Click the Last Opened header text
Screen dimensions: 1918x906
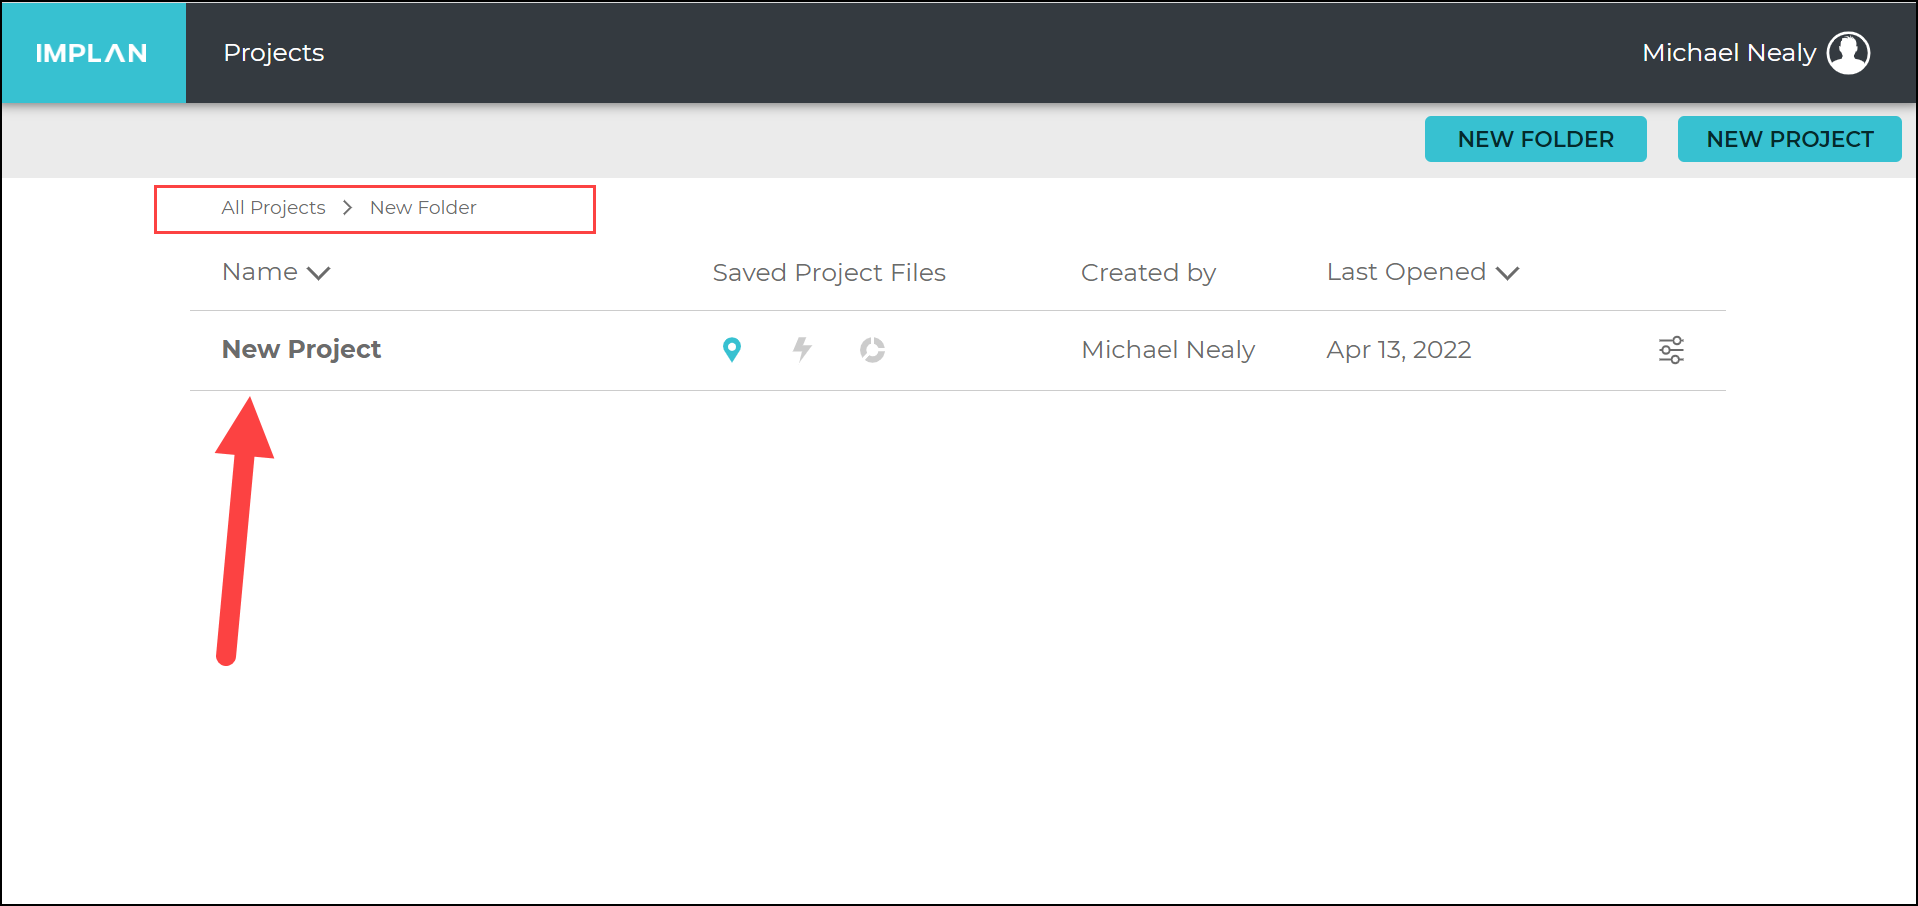(1406, 272)
